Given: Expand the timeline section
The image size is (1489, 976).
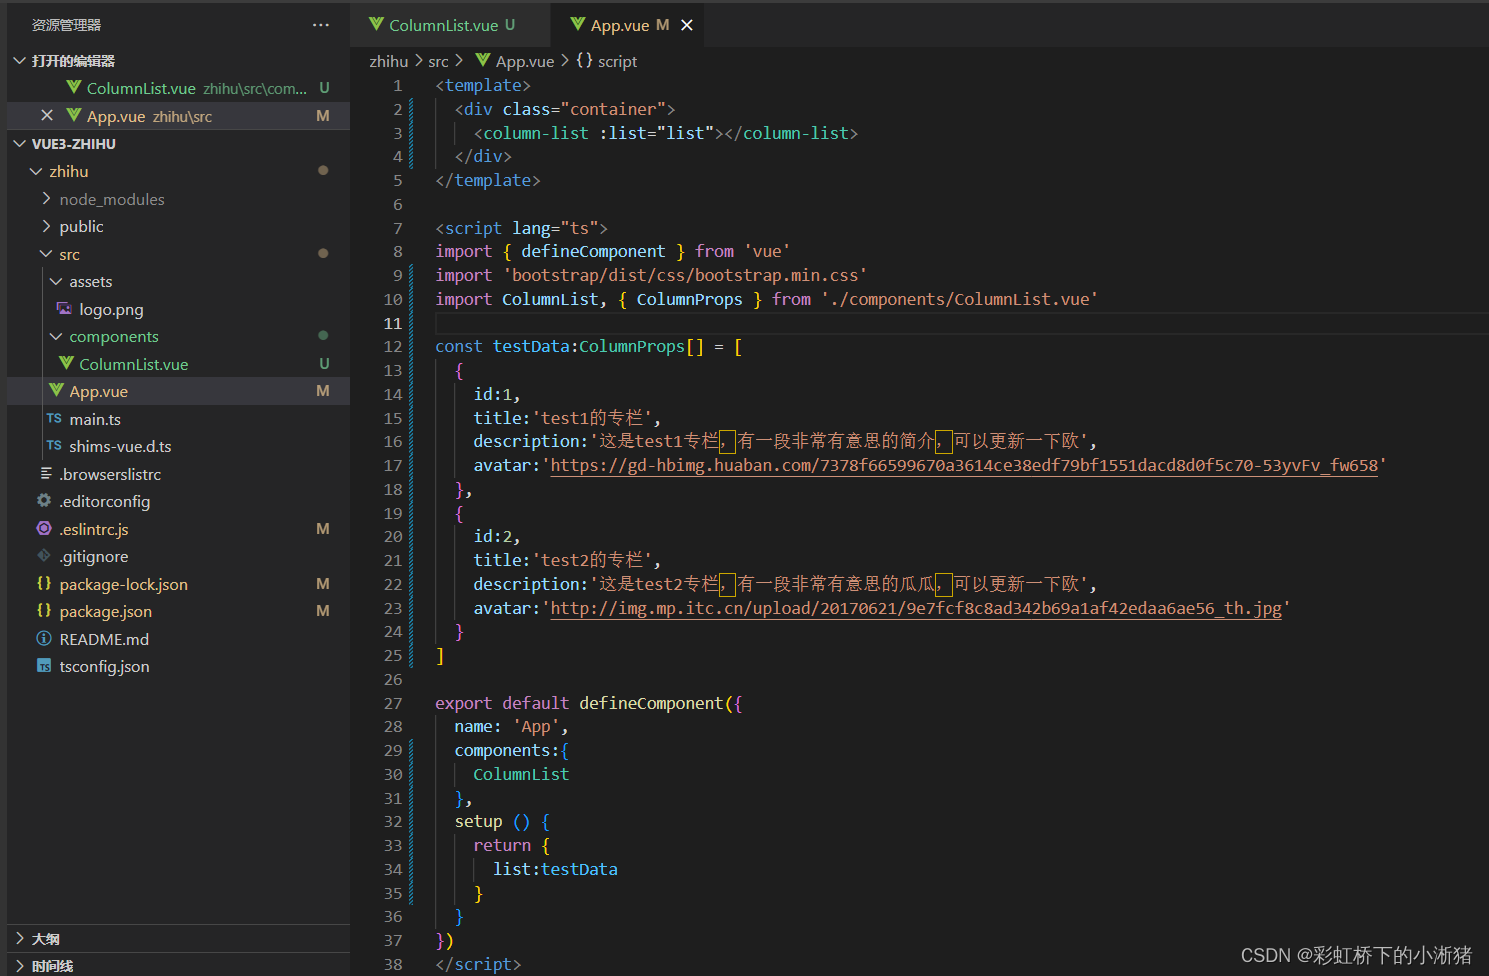Looking at the screenshot, I should 19,965.
